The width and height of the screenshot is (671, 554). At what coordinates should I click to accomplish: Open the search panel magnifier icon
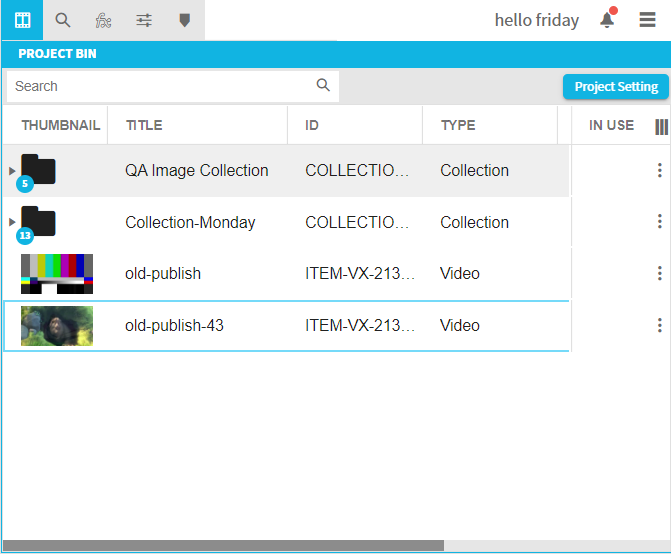(x=63, y=20)
